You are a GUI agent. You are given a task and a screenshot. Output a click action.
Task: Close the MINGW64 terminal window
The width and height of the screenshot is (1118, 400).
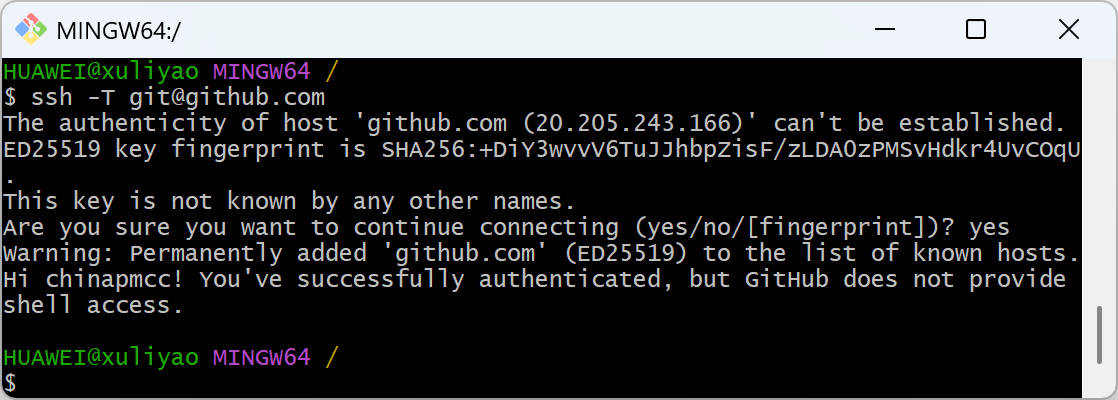coord(1068,29)
